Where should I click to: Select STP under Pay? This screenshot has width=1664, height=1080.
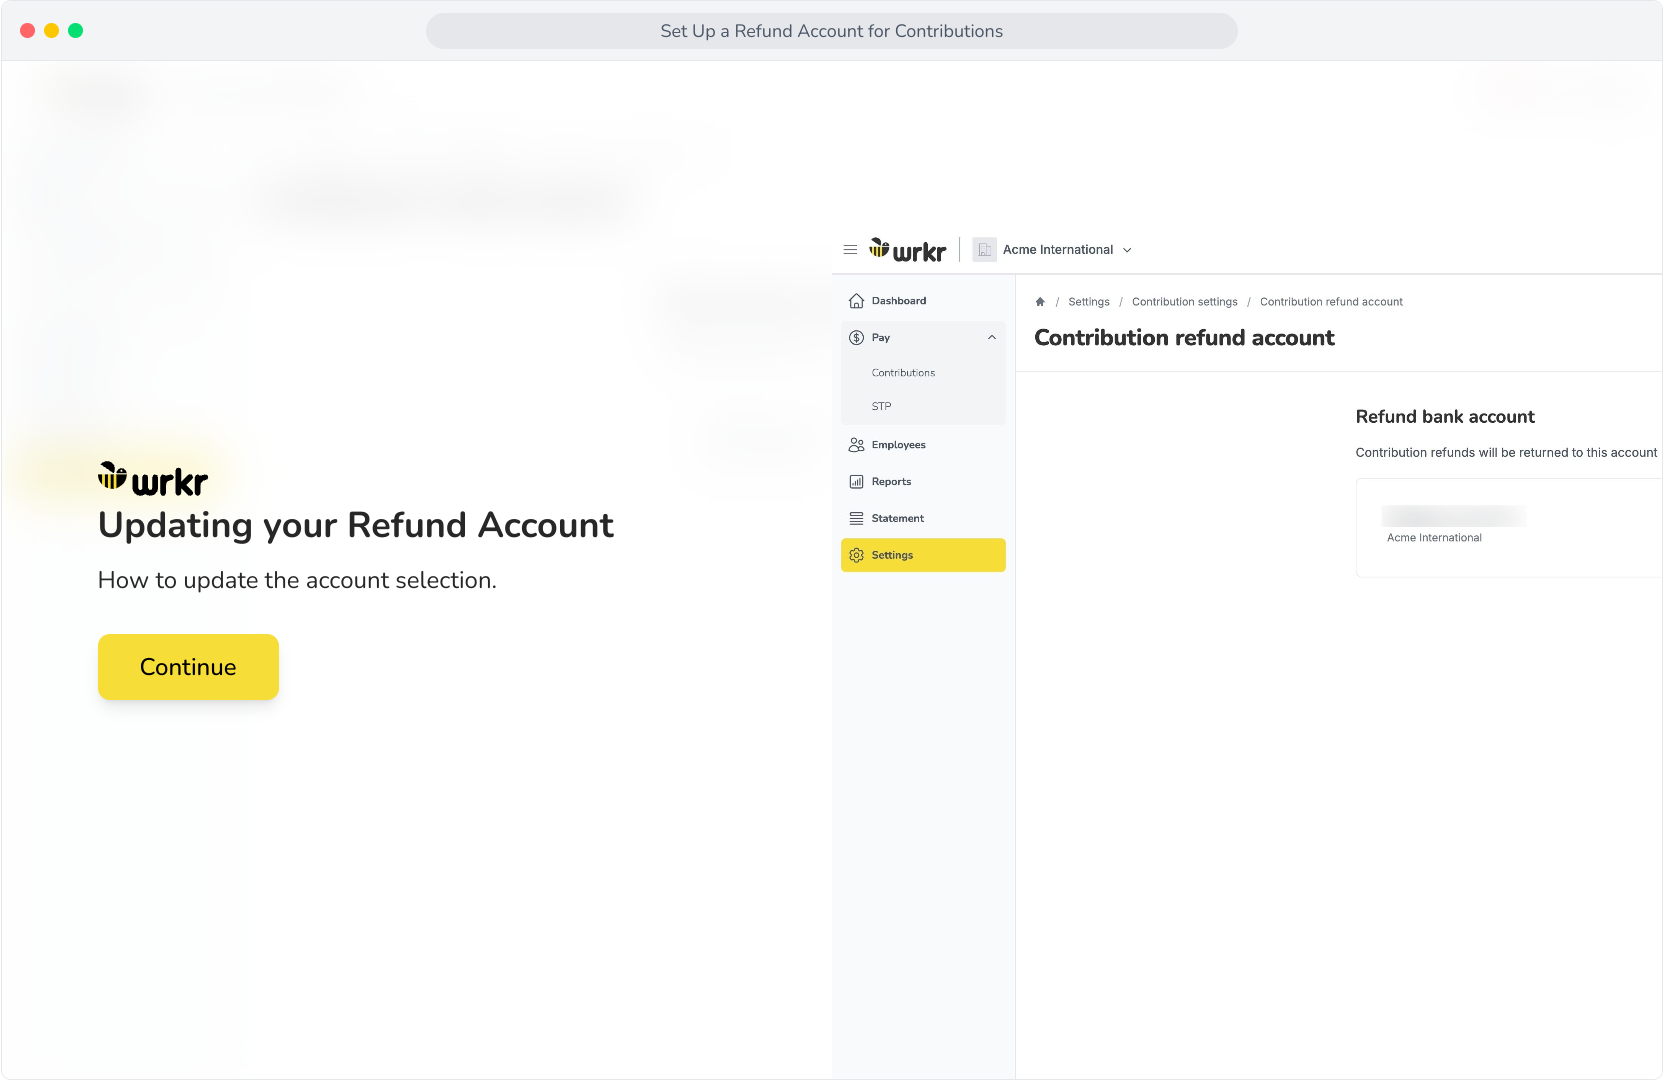[x=881, y=407]
